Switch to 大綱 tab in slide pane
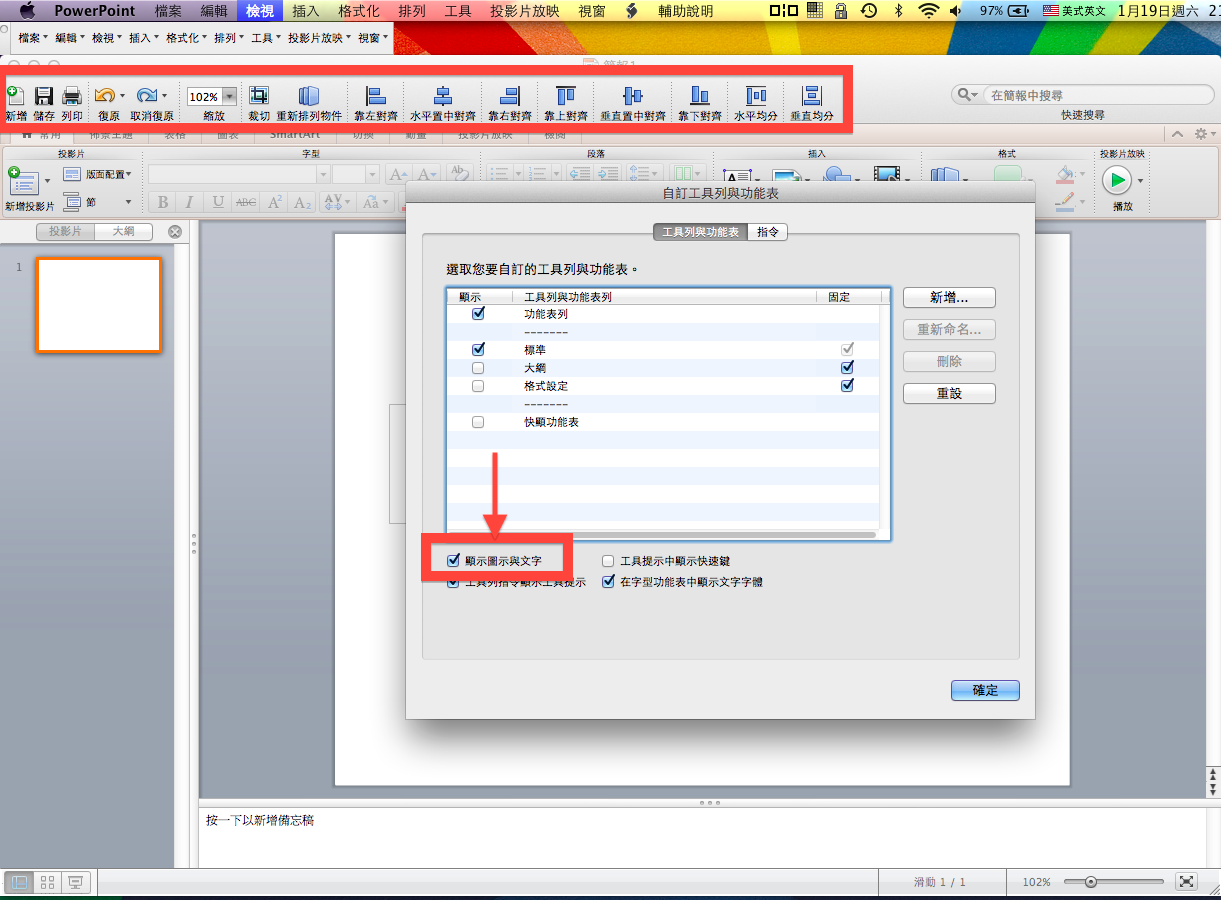 [x=123, y=231]
